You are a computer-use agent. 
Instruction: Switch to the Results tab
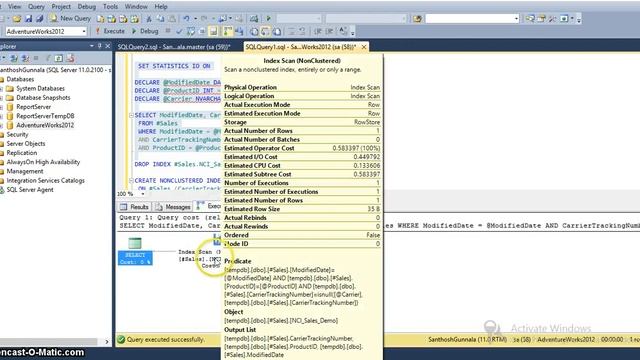click(134, 207)
